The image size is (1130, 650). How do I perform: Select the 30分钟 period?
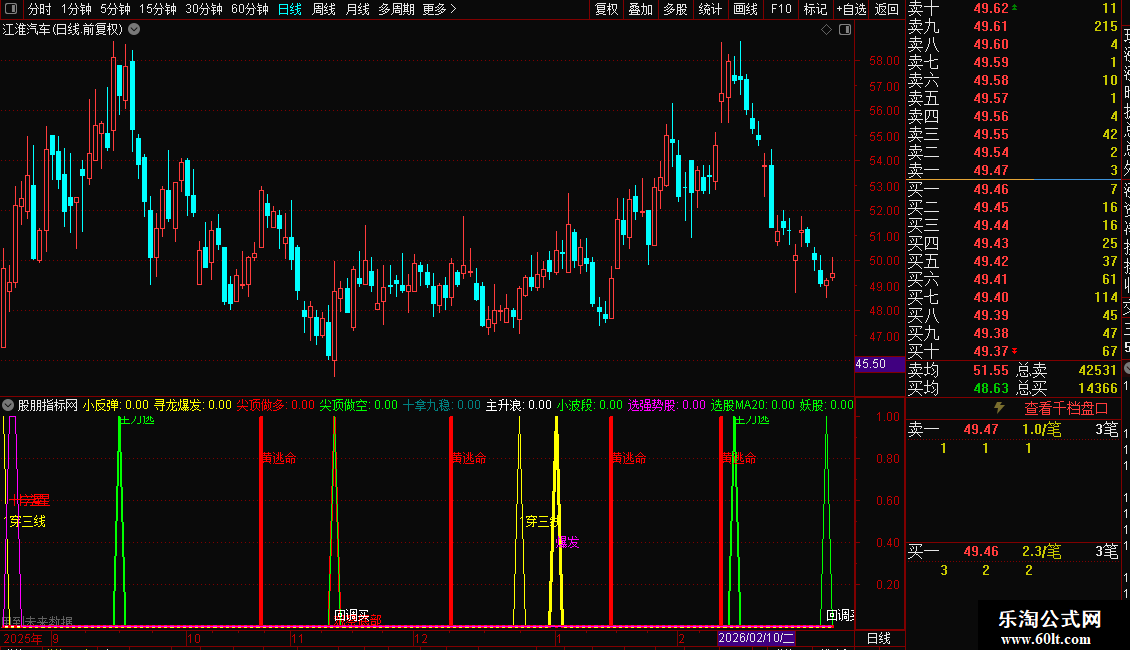click(203, 9)
